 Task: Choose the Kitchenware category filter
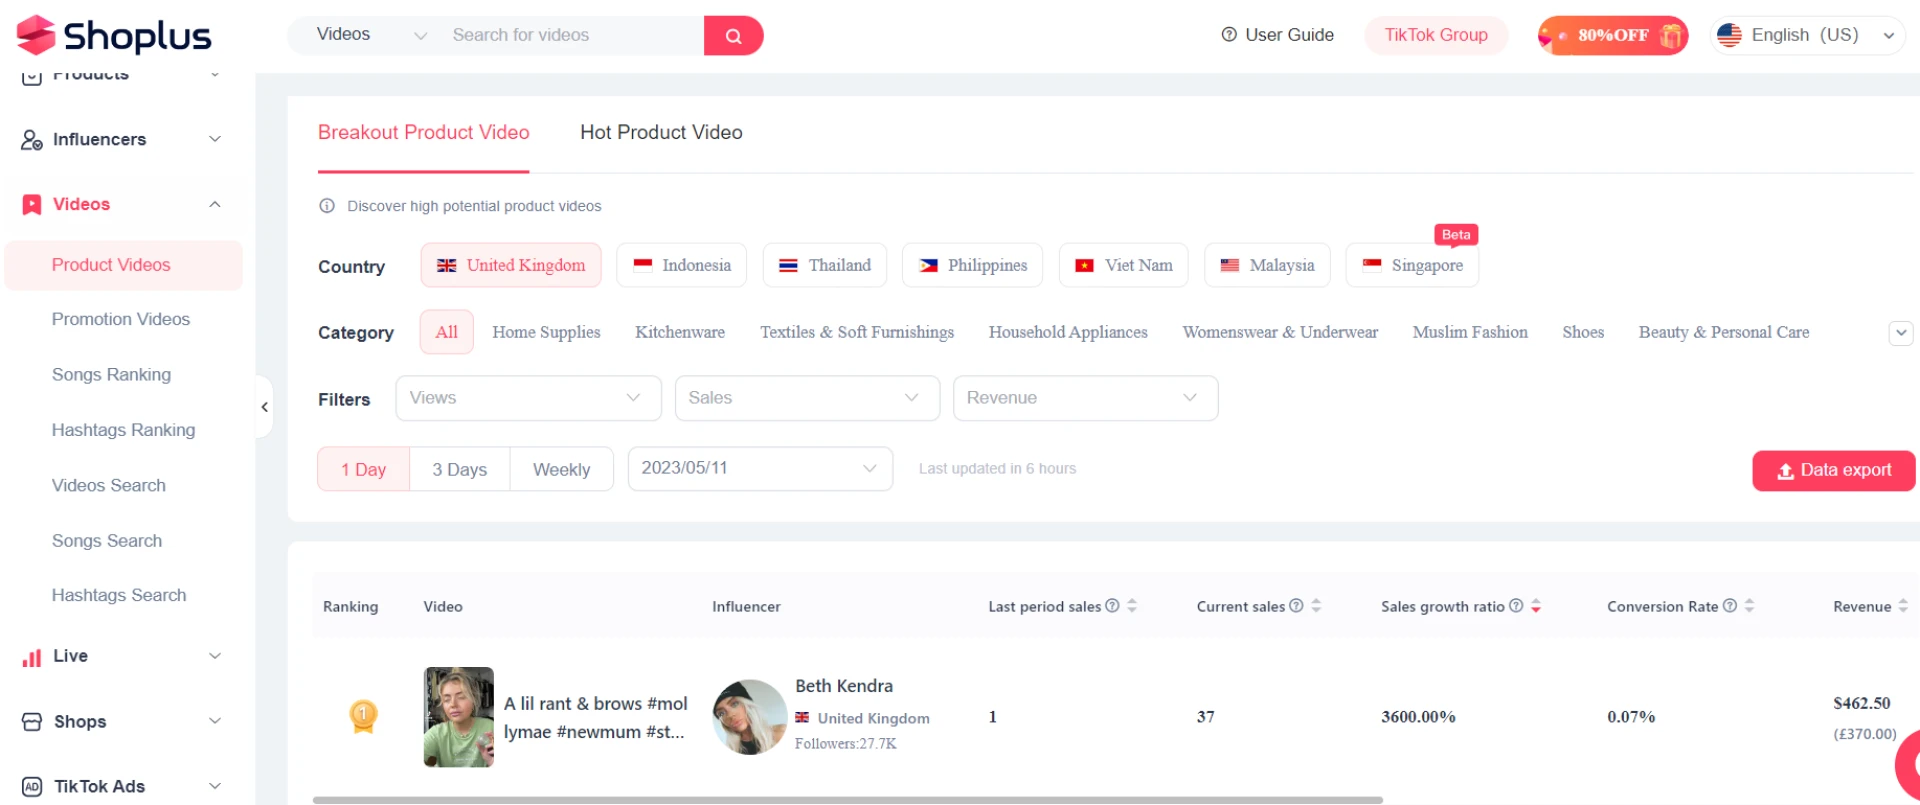(679, 333)
